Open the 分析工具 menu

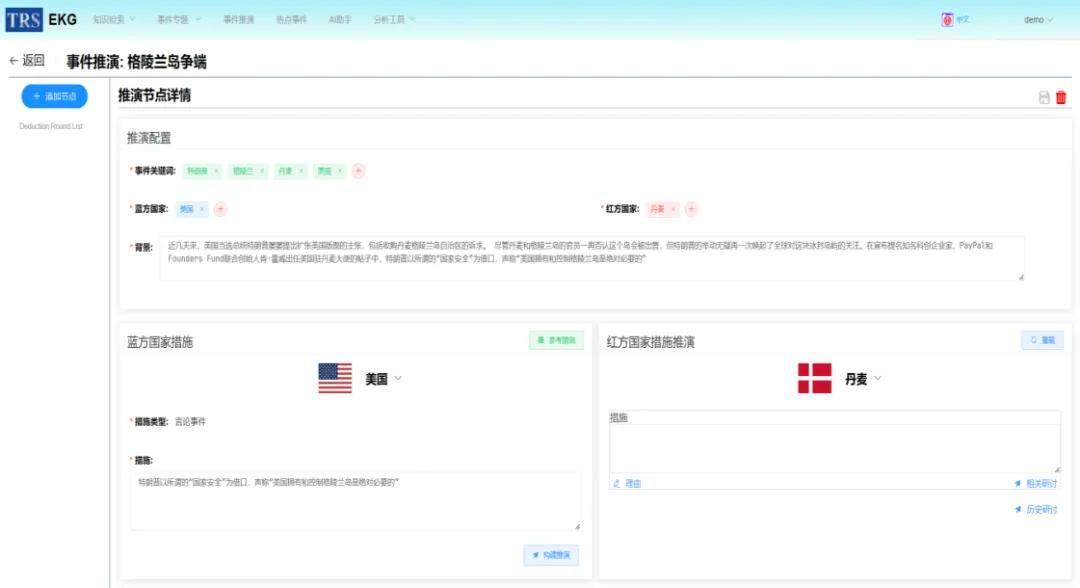click(393, 20)
